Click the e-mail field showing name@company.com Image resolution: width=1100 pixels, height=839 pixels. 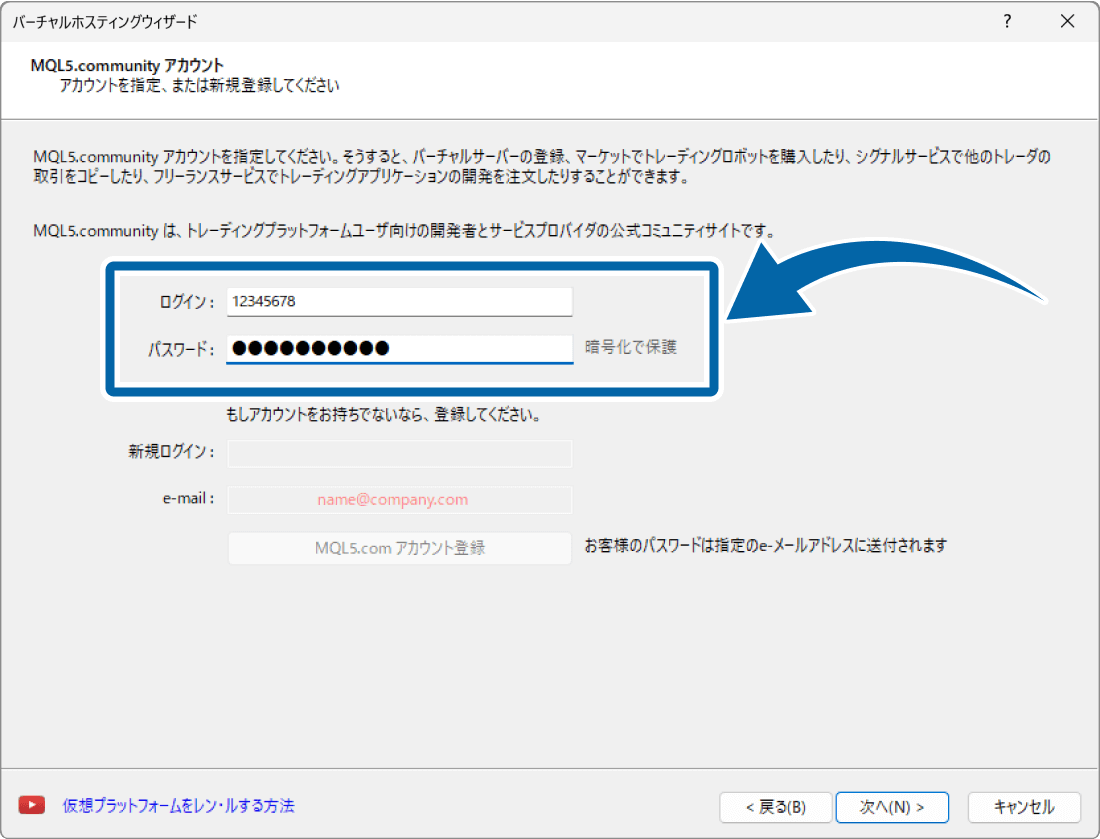[400, 499]
